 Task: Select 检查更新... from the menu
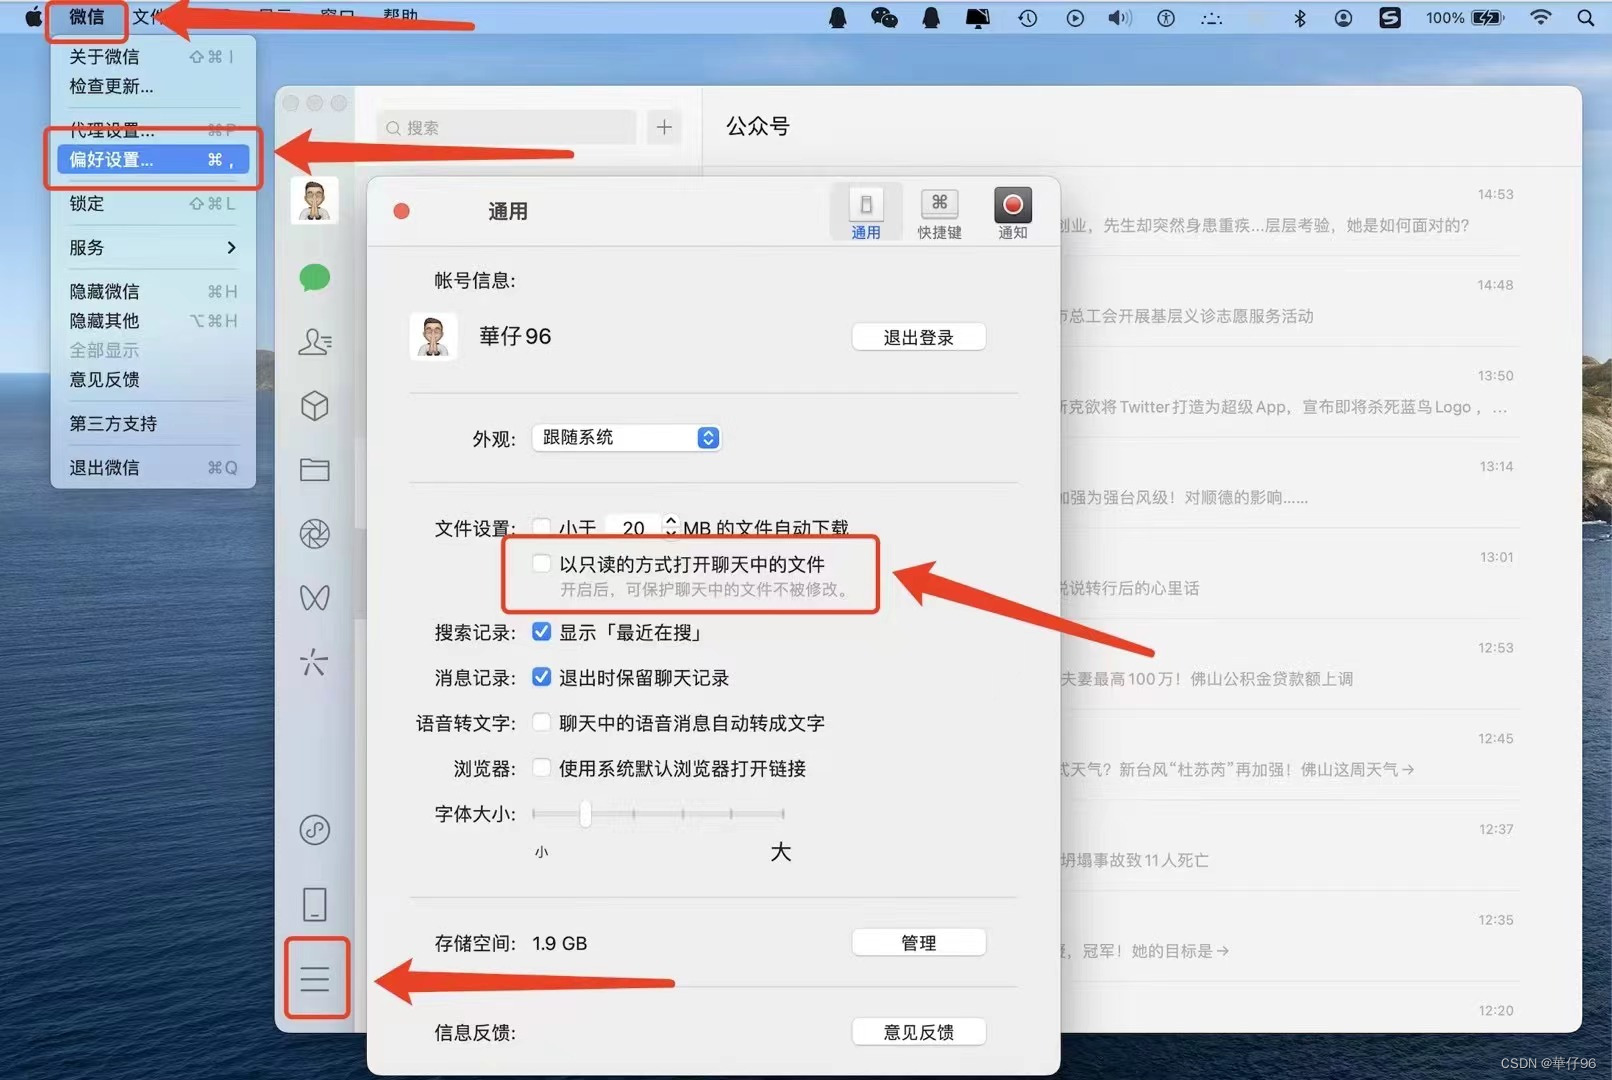pyautogui.click(x=153, y=86)
